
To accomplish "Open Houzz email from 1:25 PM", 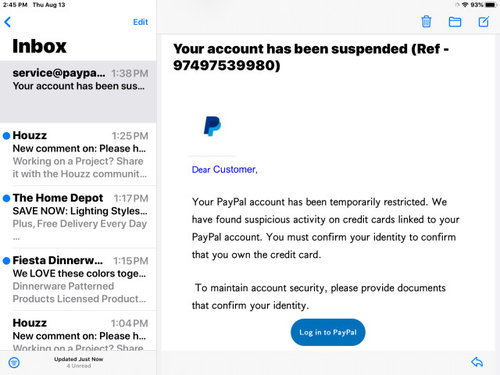I will click(x=78, y=154).
